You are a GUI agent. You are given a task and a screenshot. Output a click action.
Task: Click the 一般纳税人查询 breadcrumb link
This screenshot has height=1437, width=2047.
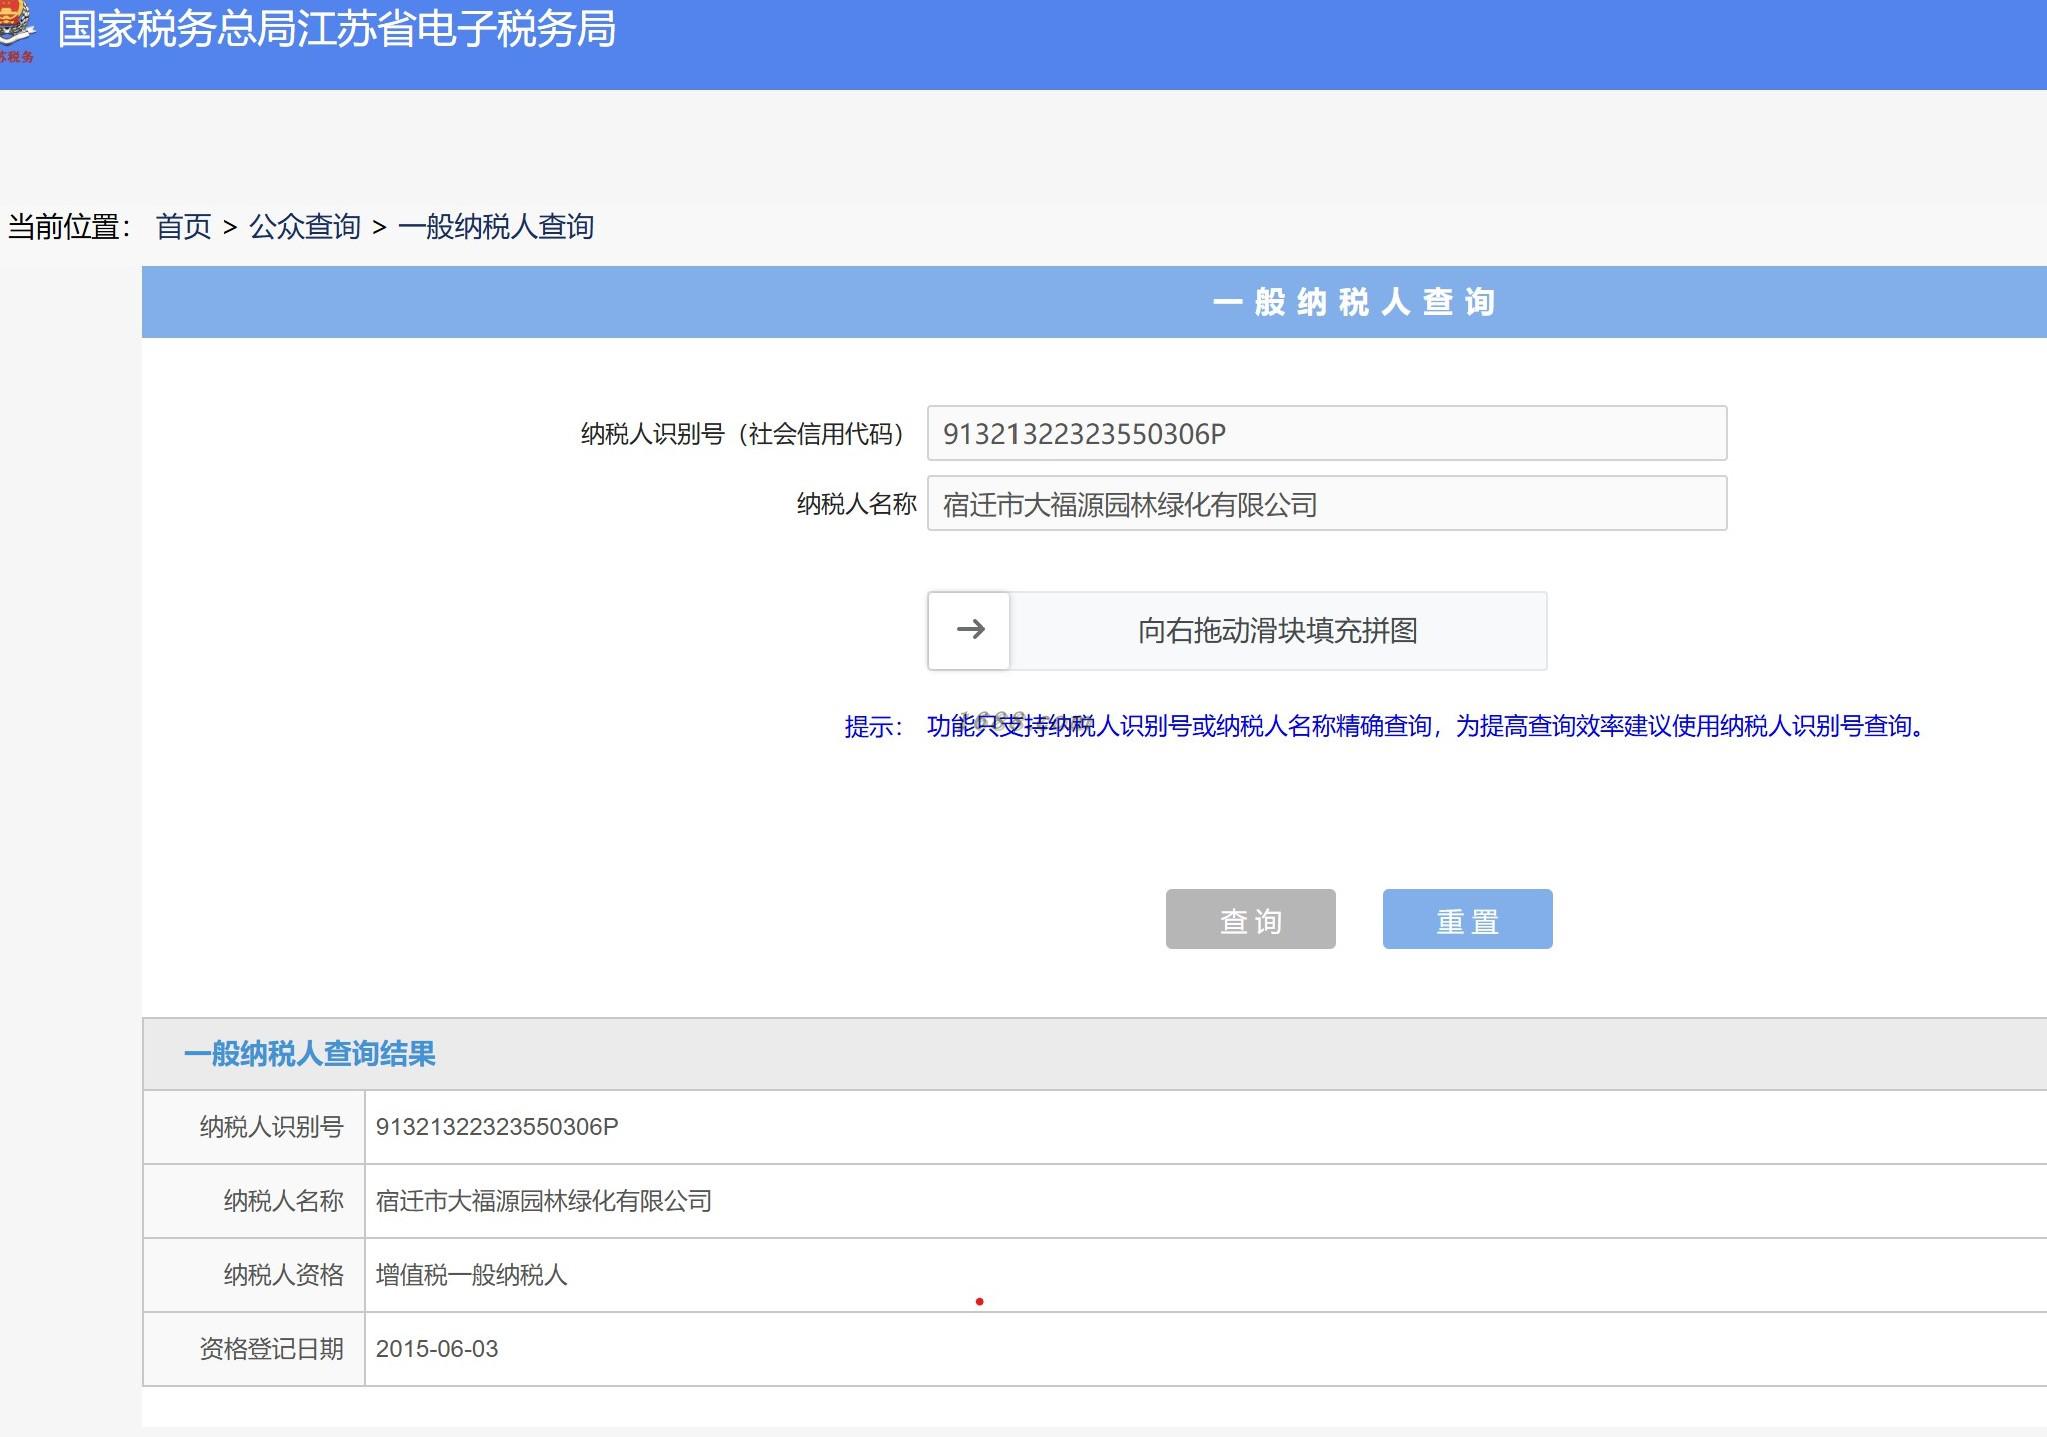click(496, 227)
